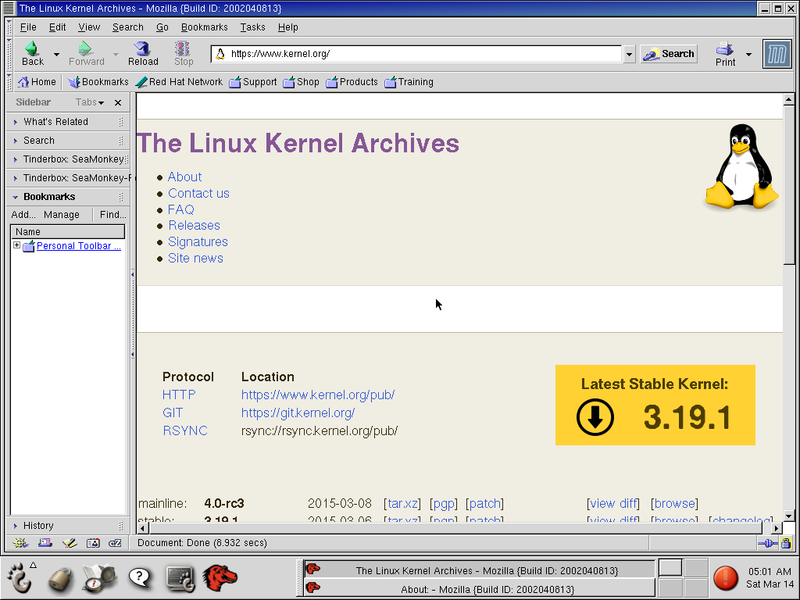Screen dimensions: 800x600
Task: Click the Stop loading icon
Action: (183, 53)
